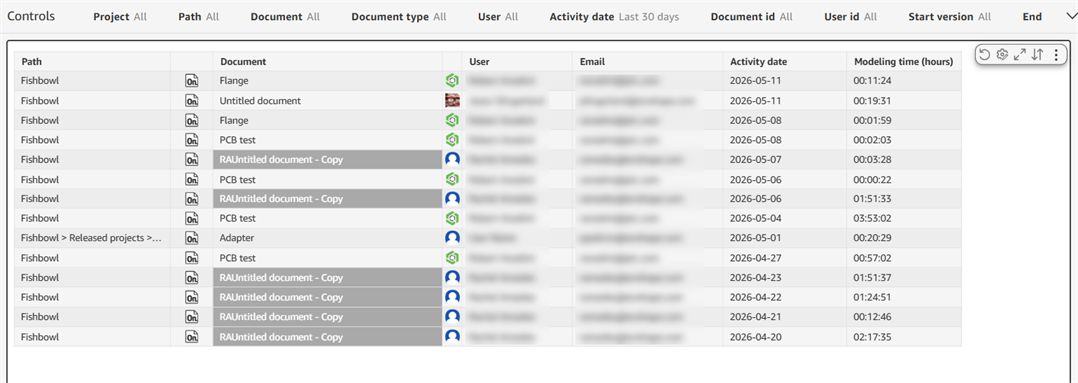This screenshot has width=1078, height=383.
Task: Click the Activity date column header
Action: 785,61
